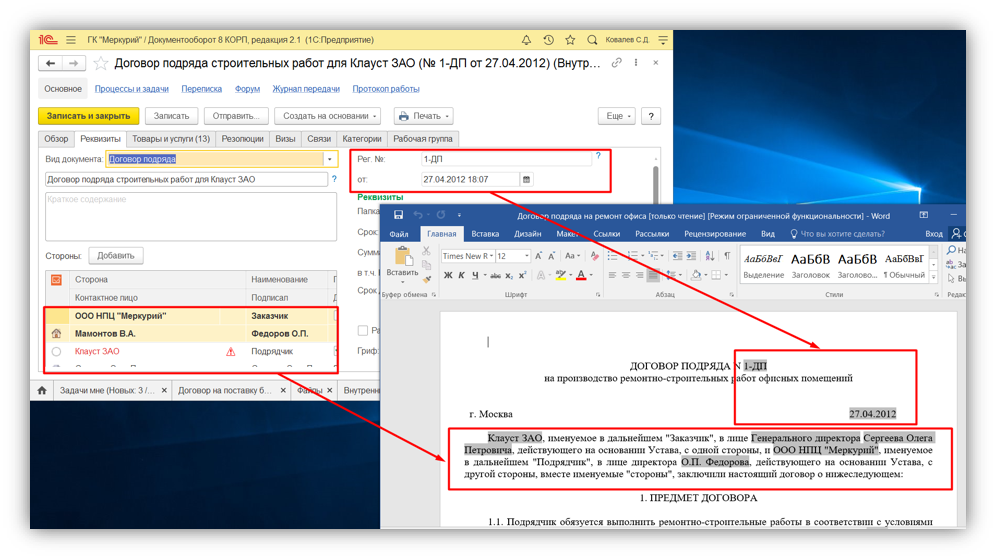Viewport: 996px width, 558px height.
Task: Apply superscript x² in Word
Action: tap(522, 275)
